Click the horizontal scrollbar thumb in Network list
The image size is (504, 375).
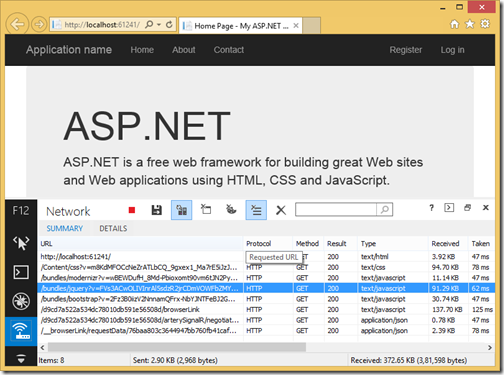coord(177,347)
